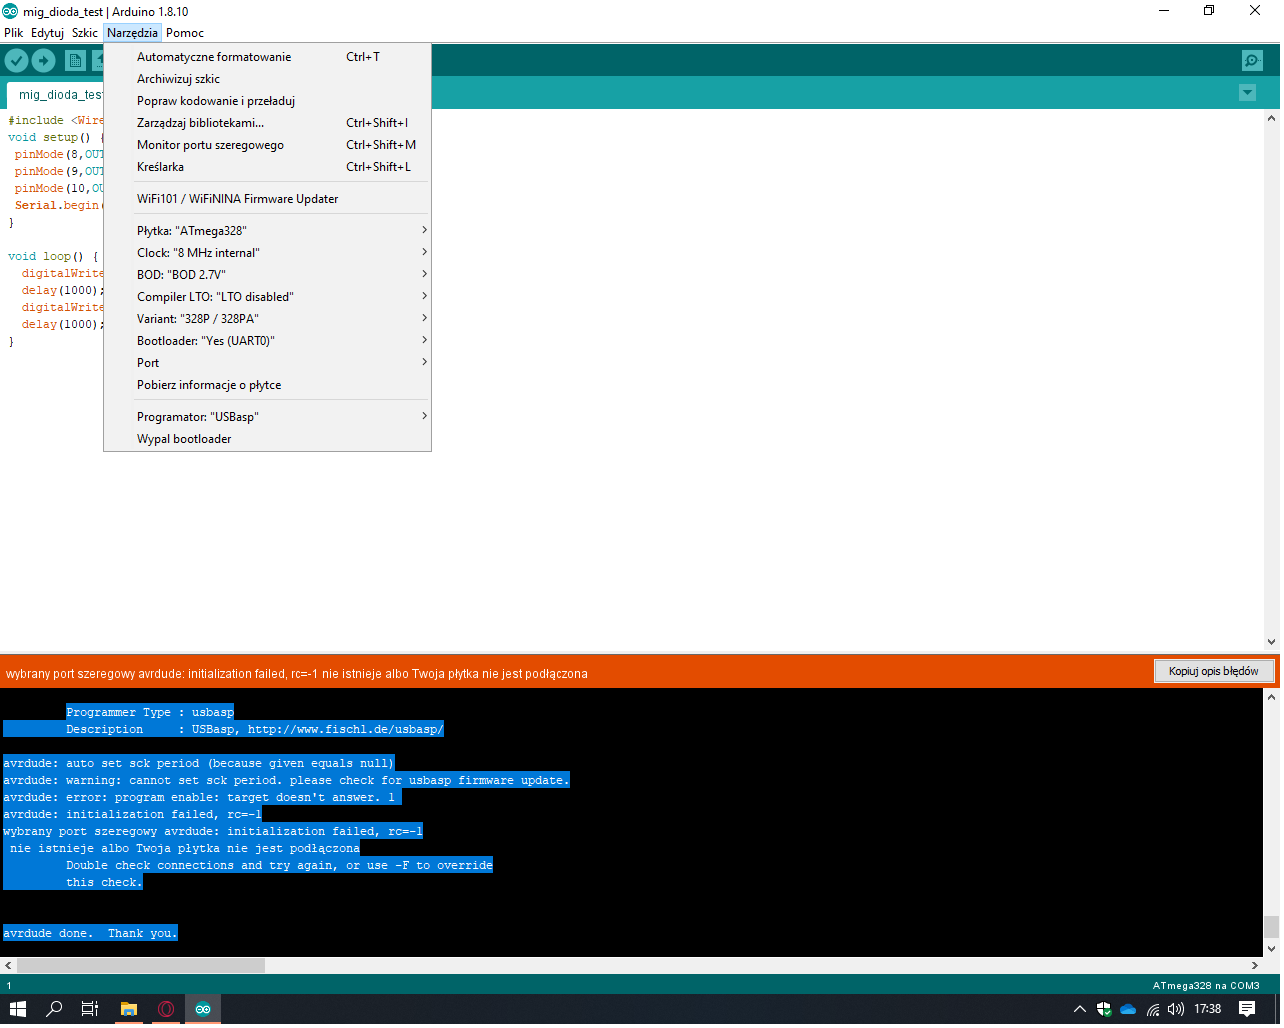The height and width of the screenshot is (1028, 1284).
Task: Click the console vertical scrollbar thumb
Action: click(1271, 927)
